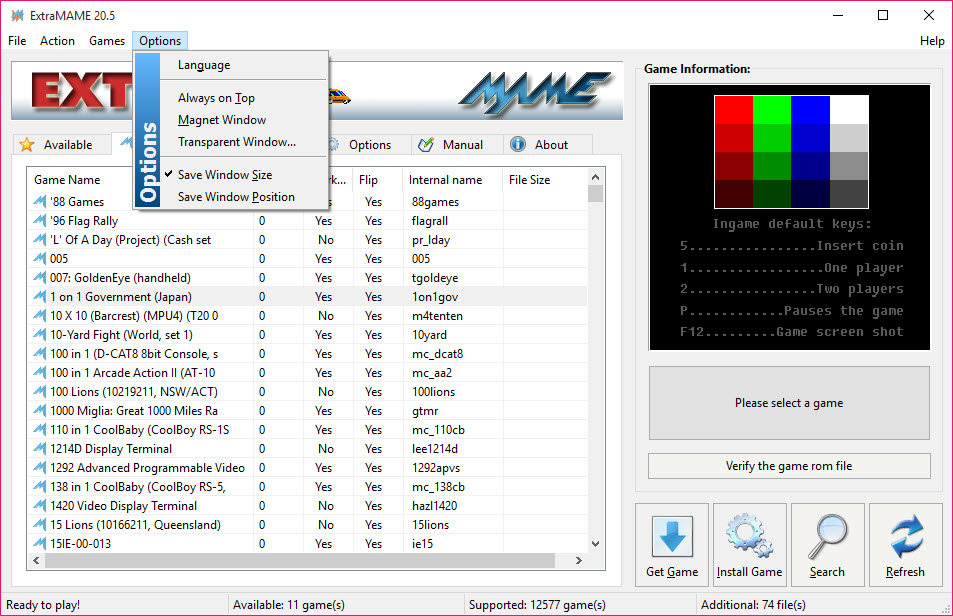
Task: Sort by the Flip column header
Action: pos(377,180)
